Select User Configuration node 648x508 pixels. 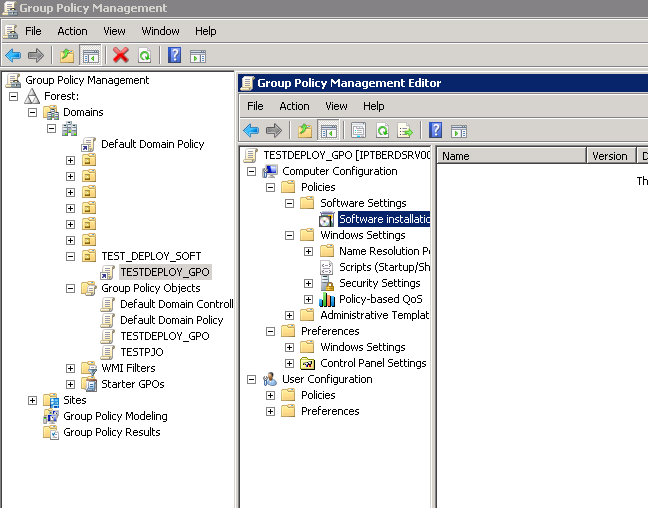pos(327,379)
